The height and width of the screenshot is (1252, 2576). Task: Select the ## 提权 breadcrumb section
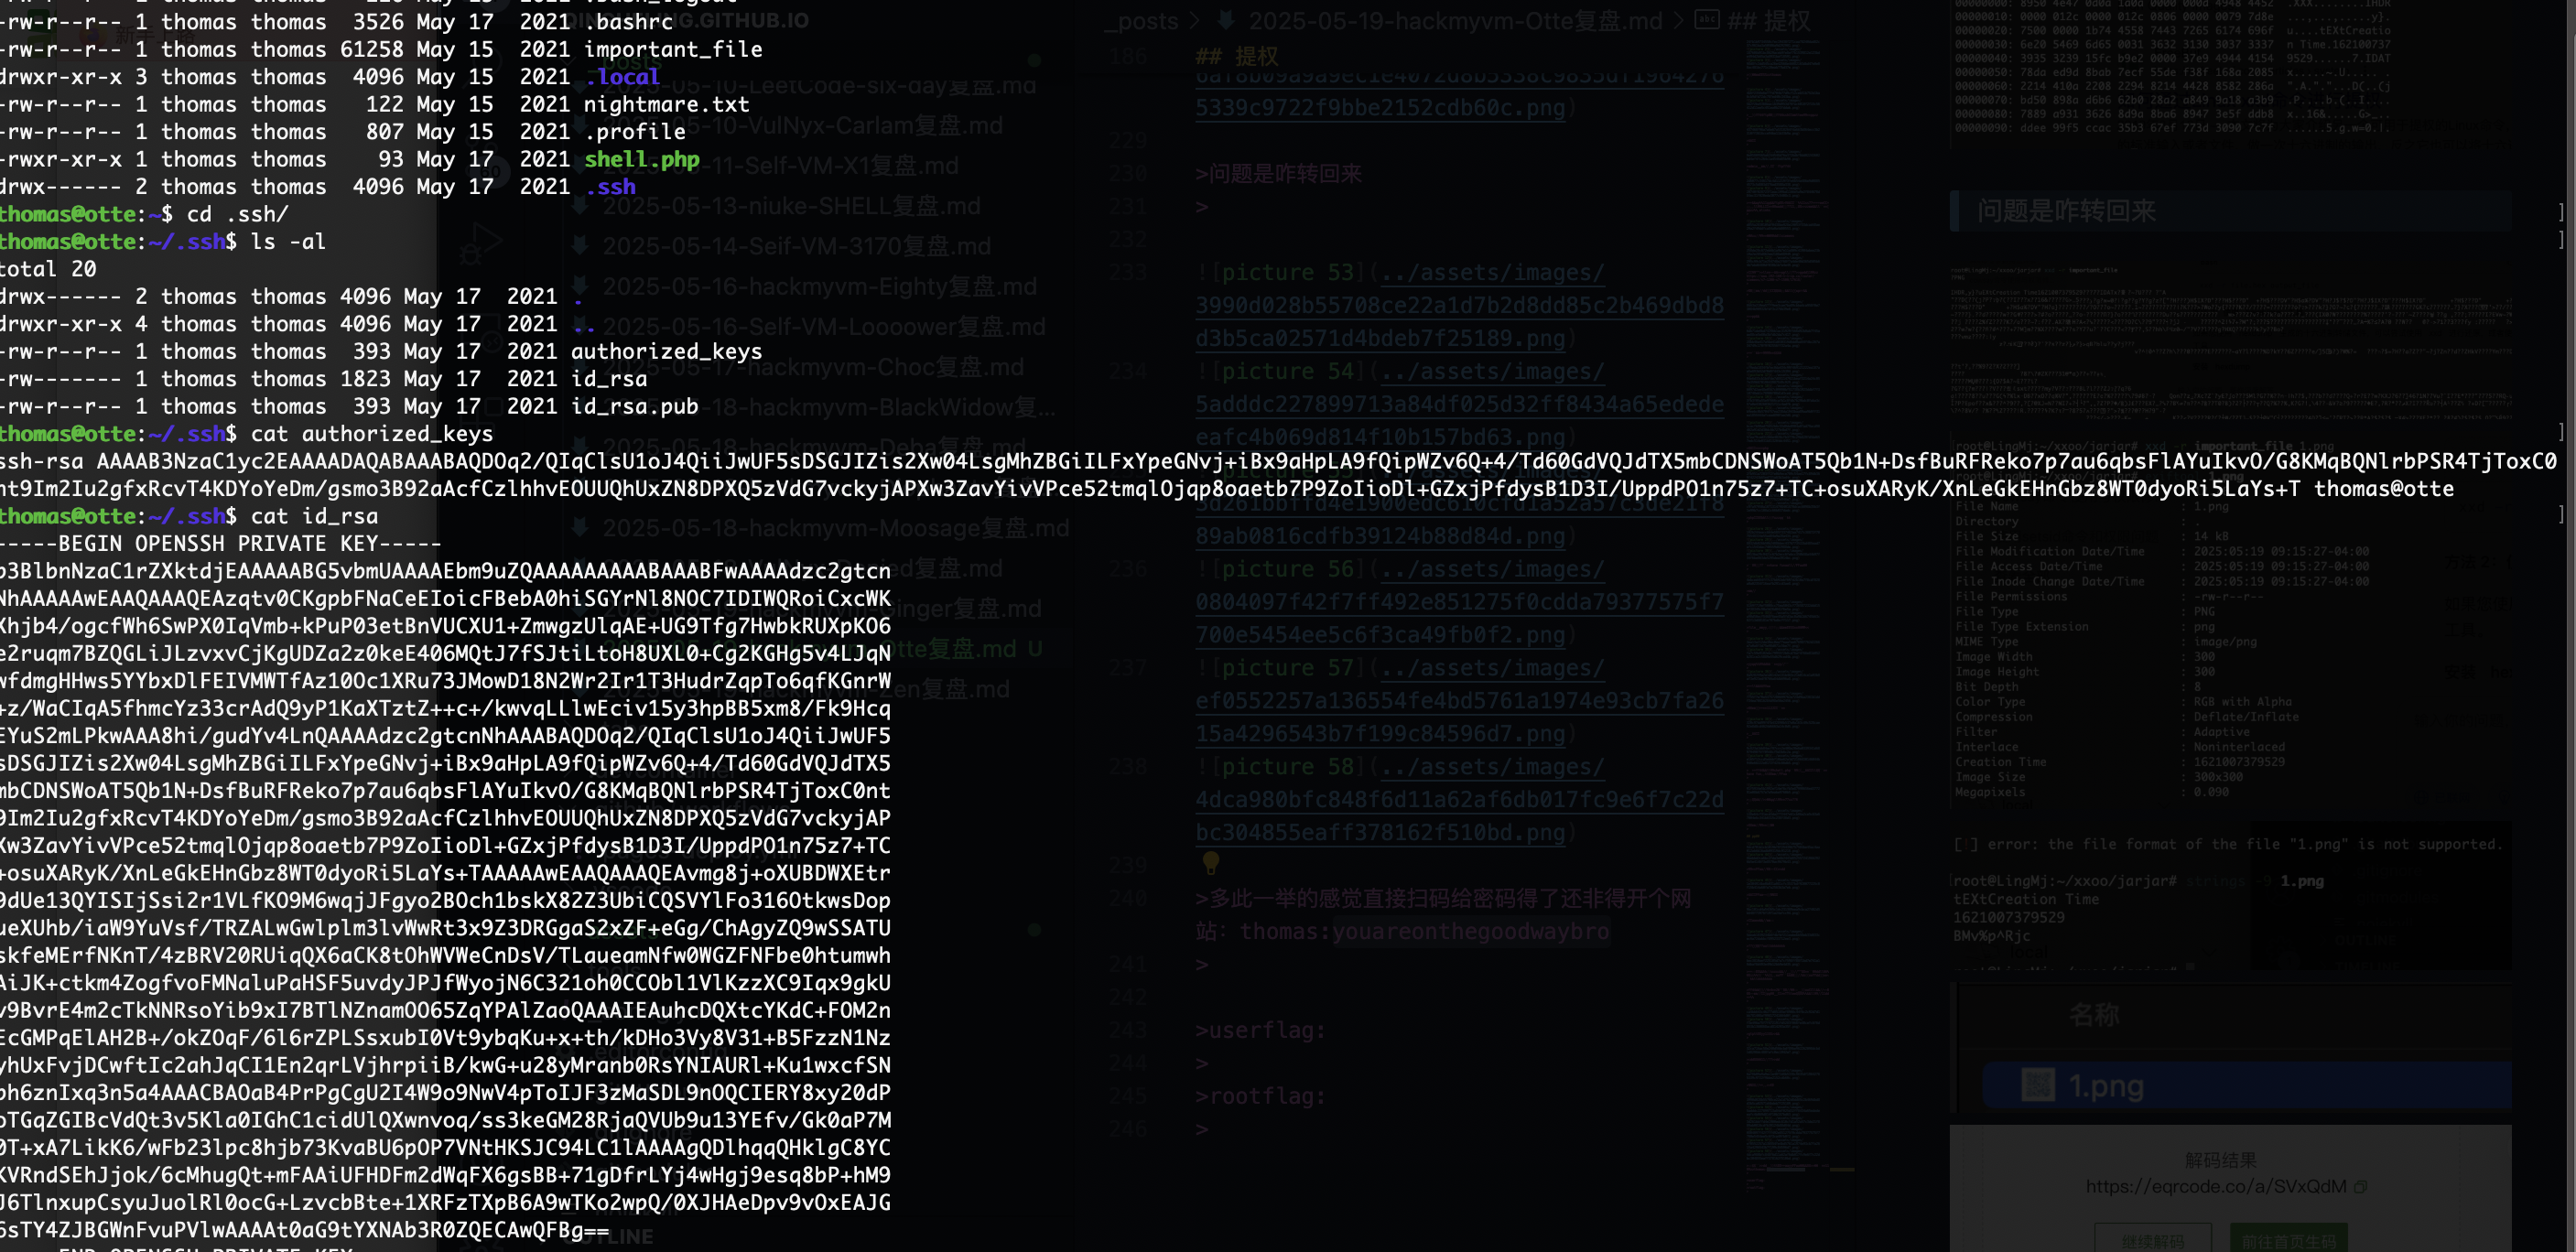click(1770, 21)
